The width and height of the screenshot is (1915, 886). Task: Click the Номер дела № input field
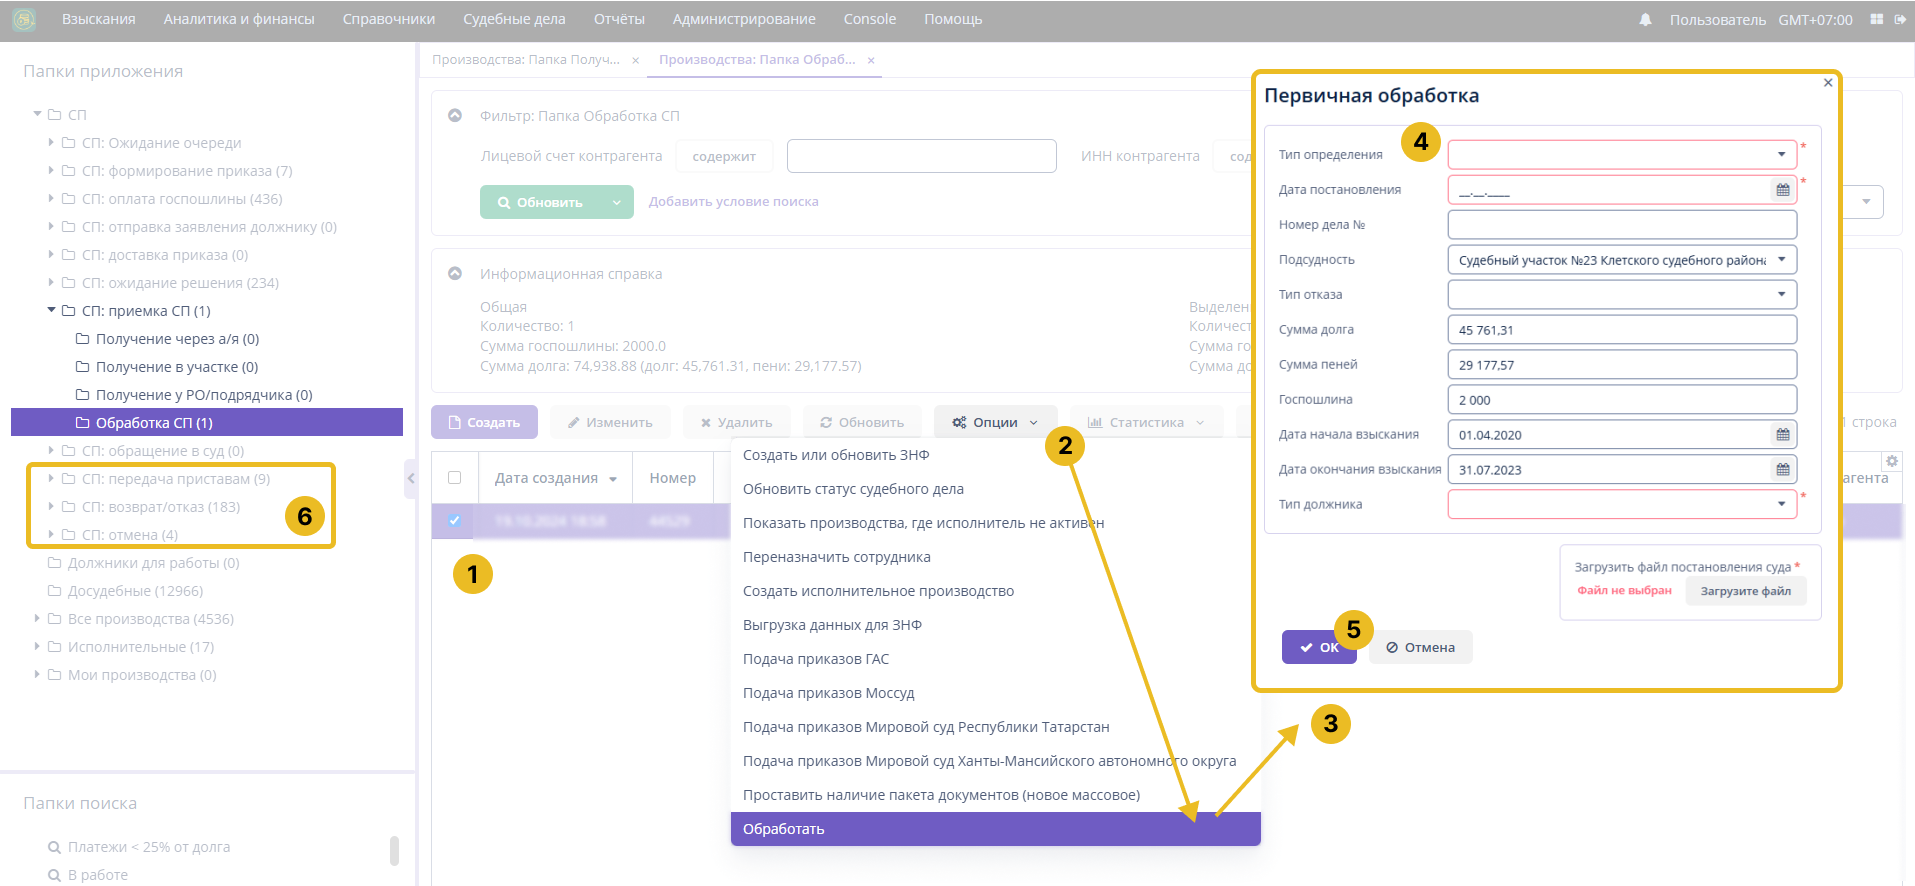(1621, 225)
